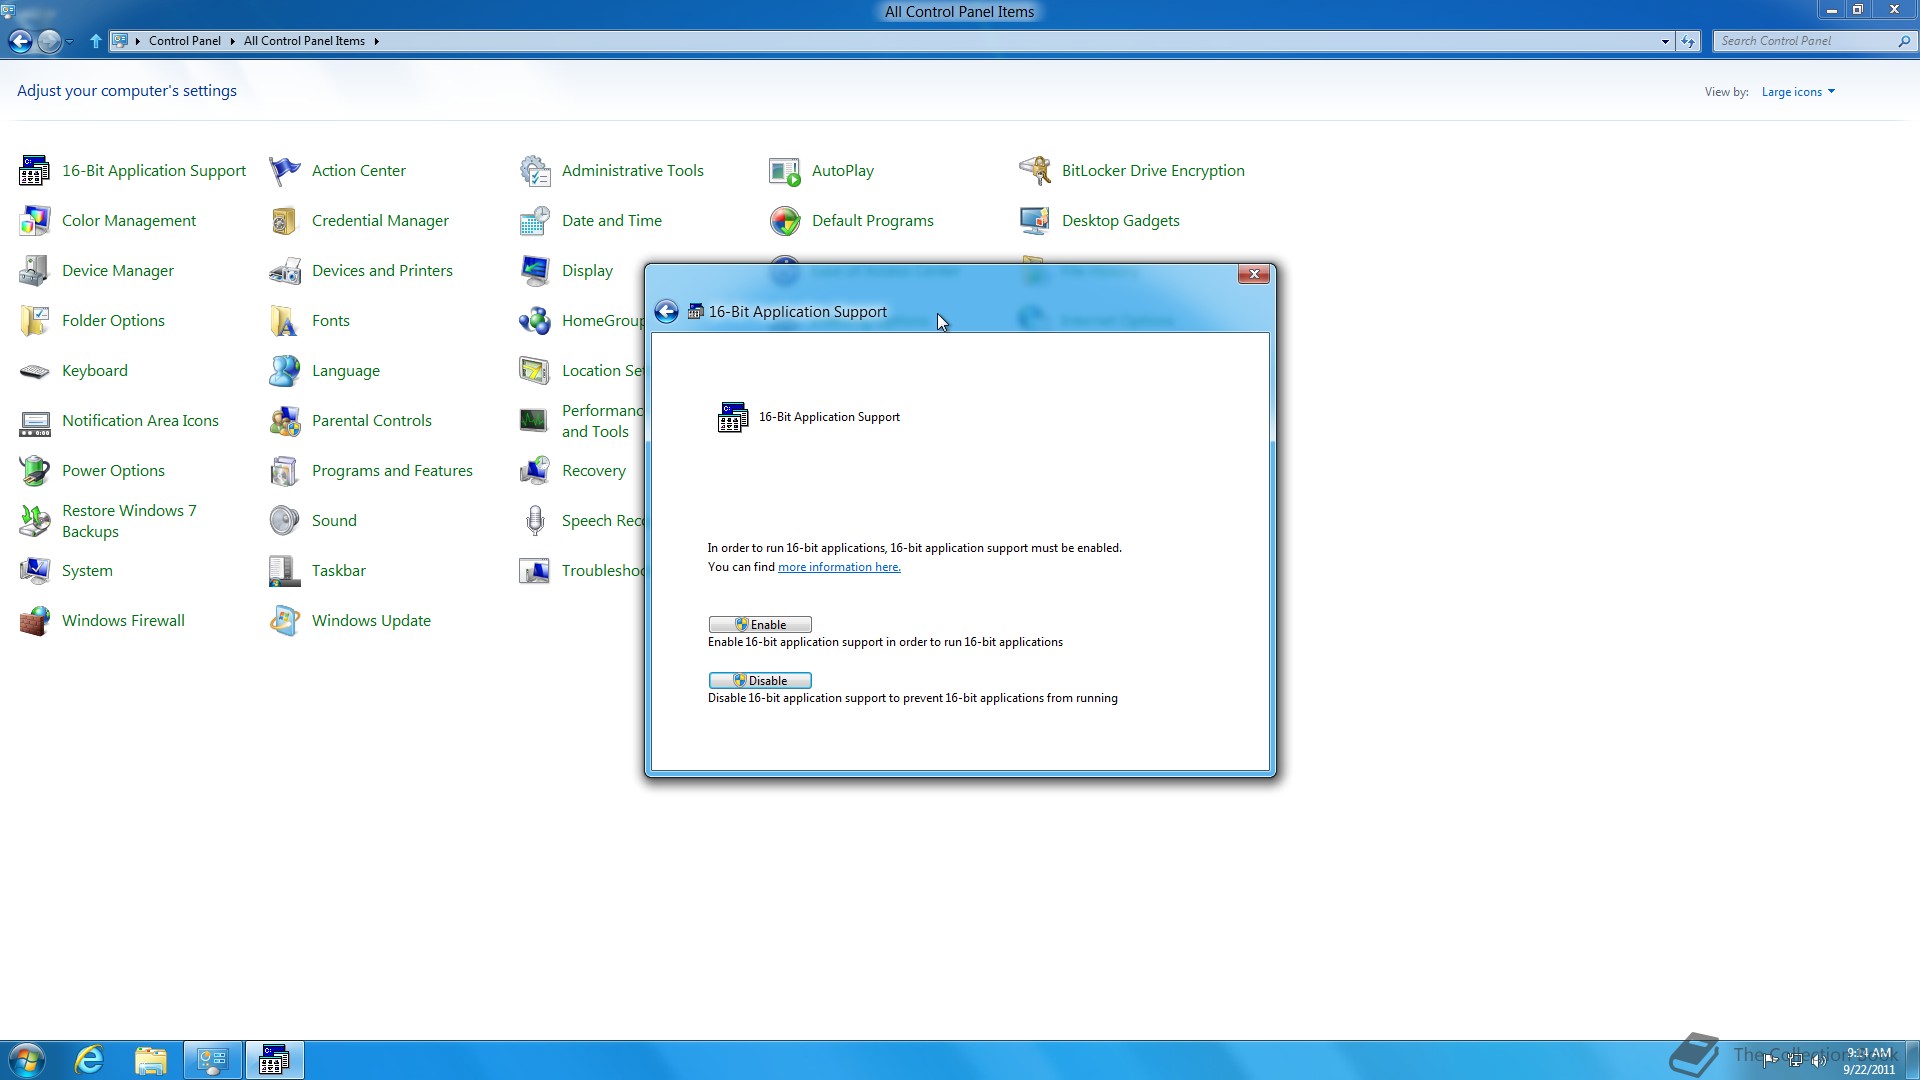The width and height of the screenshot is (1920, 1080).
Task: Click Internet Explorer in the taskbar
Action: (90, 1060)
